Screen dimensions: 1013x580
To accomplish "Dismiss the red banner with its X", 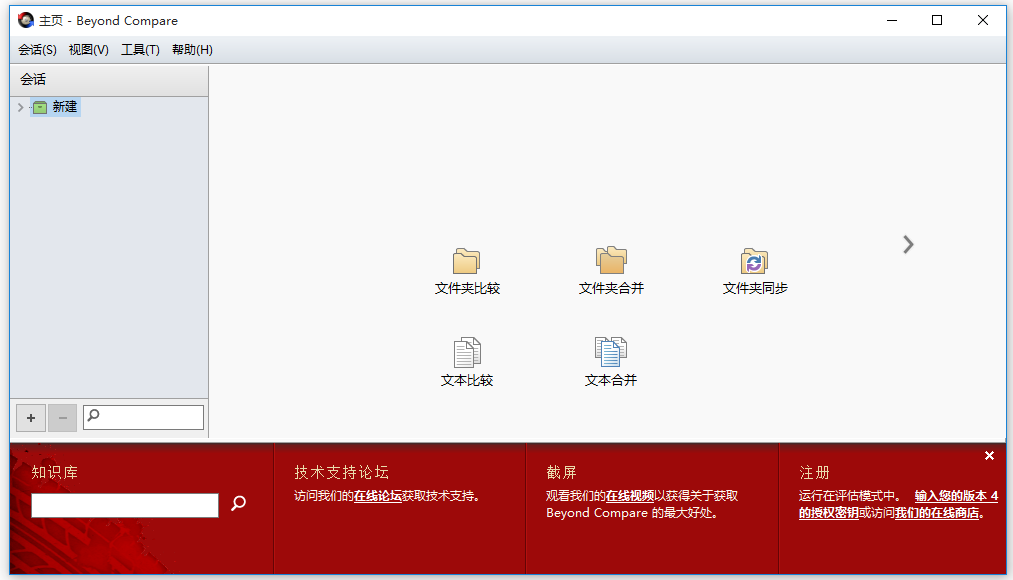I will tap(989, 455).
